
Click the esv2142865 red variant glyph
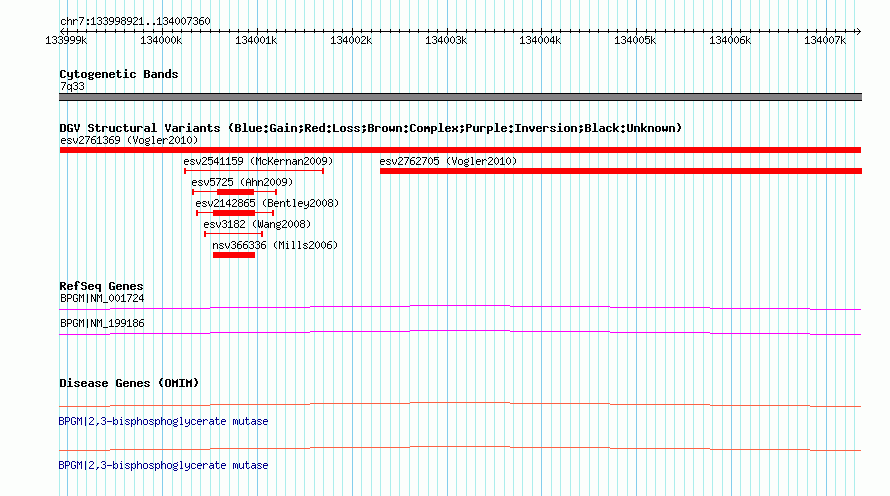point(235,213)
